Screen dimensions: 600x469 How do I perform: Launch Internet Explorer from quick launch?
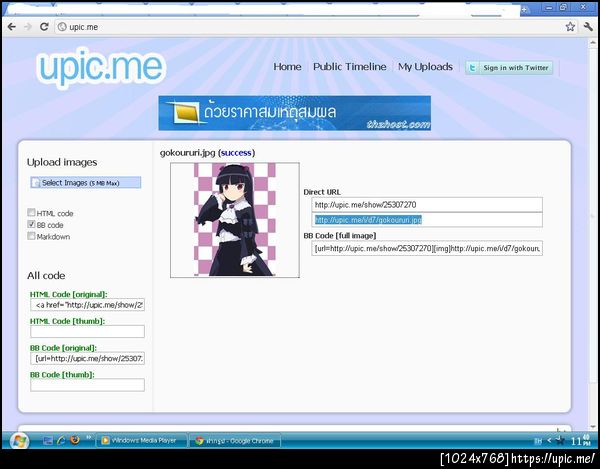pyautogui.click(x=61, y=441)
